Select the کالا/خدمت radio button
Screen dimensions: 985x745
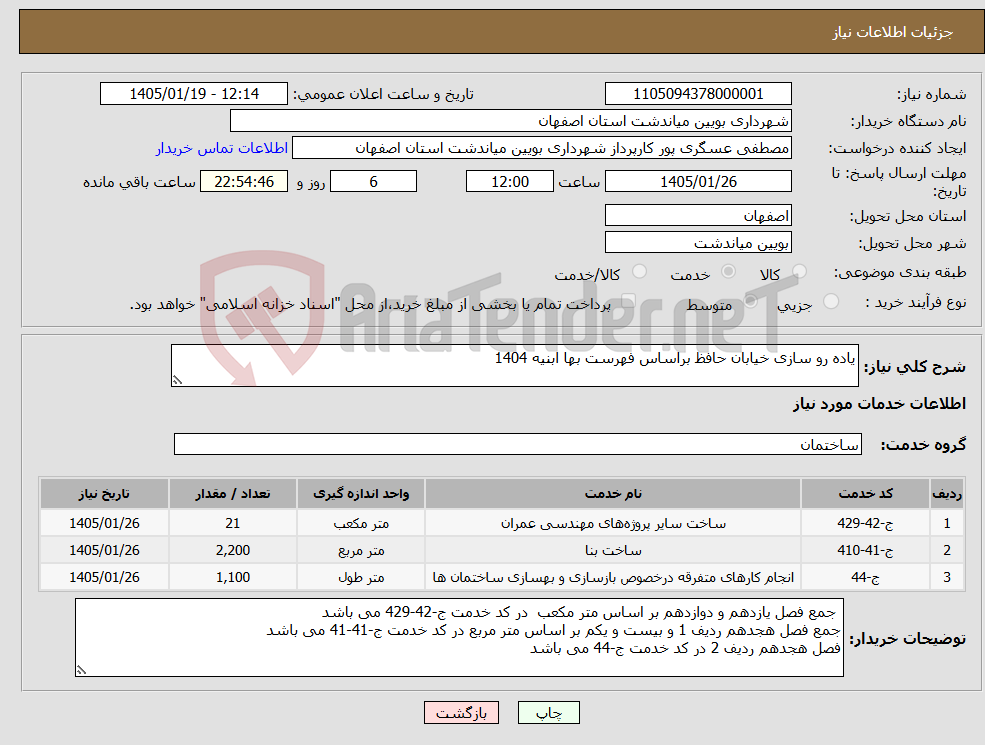coord(639,272)
